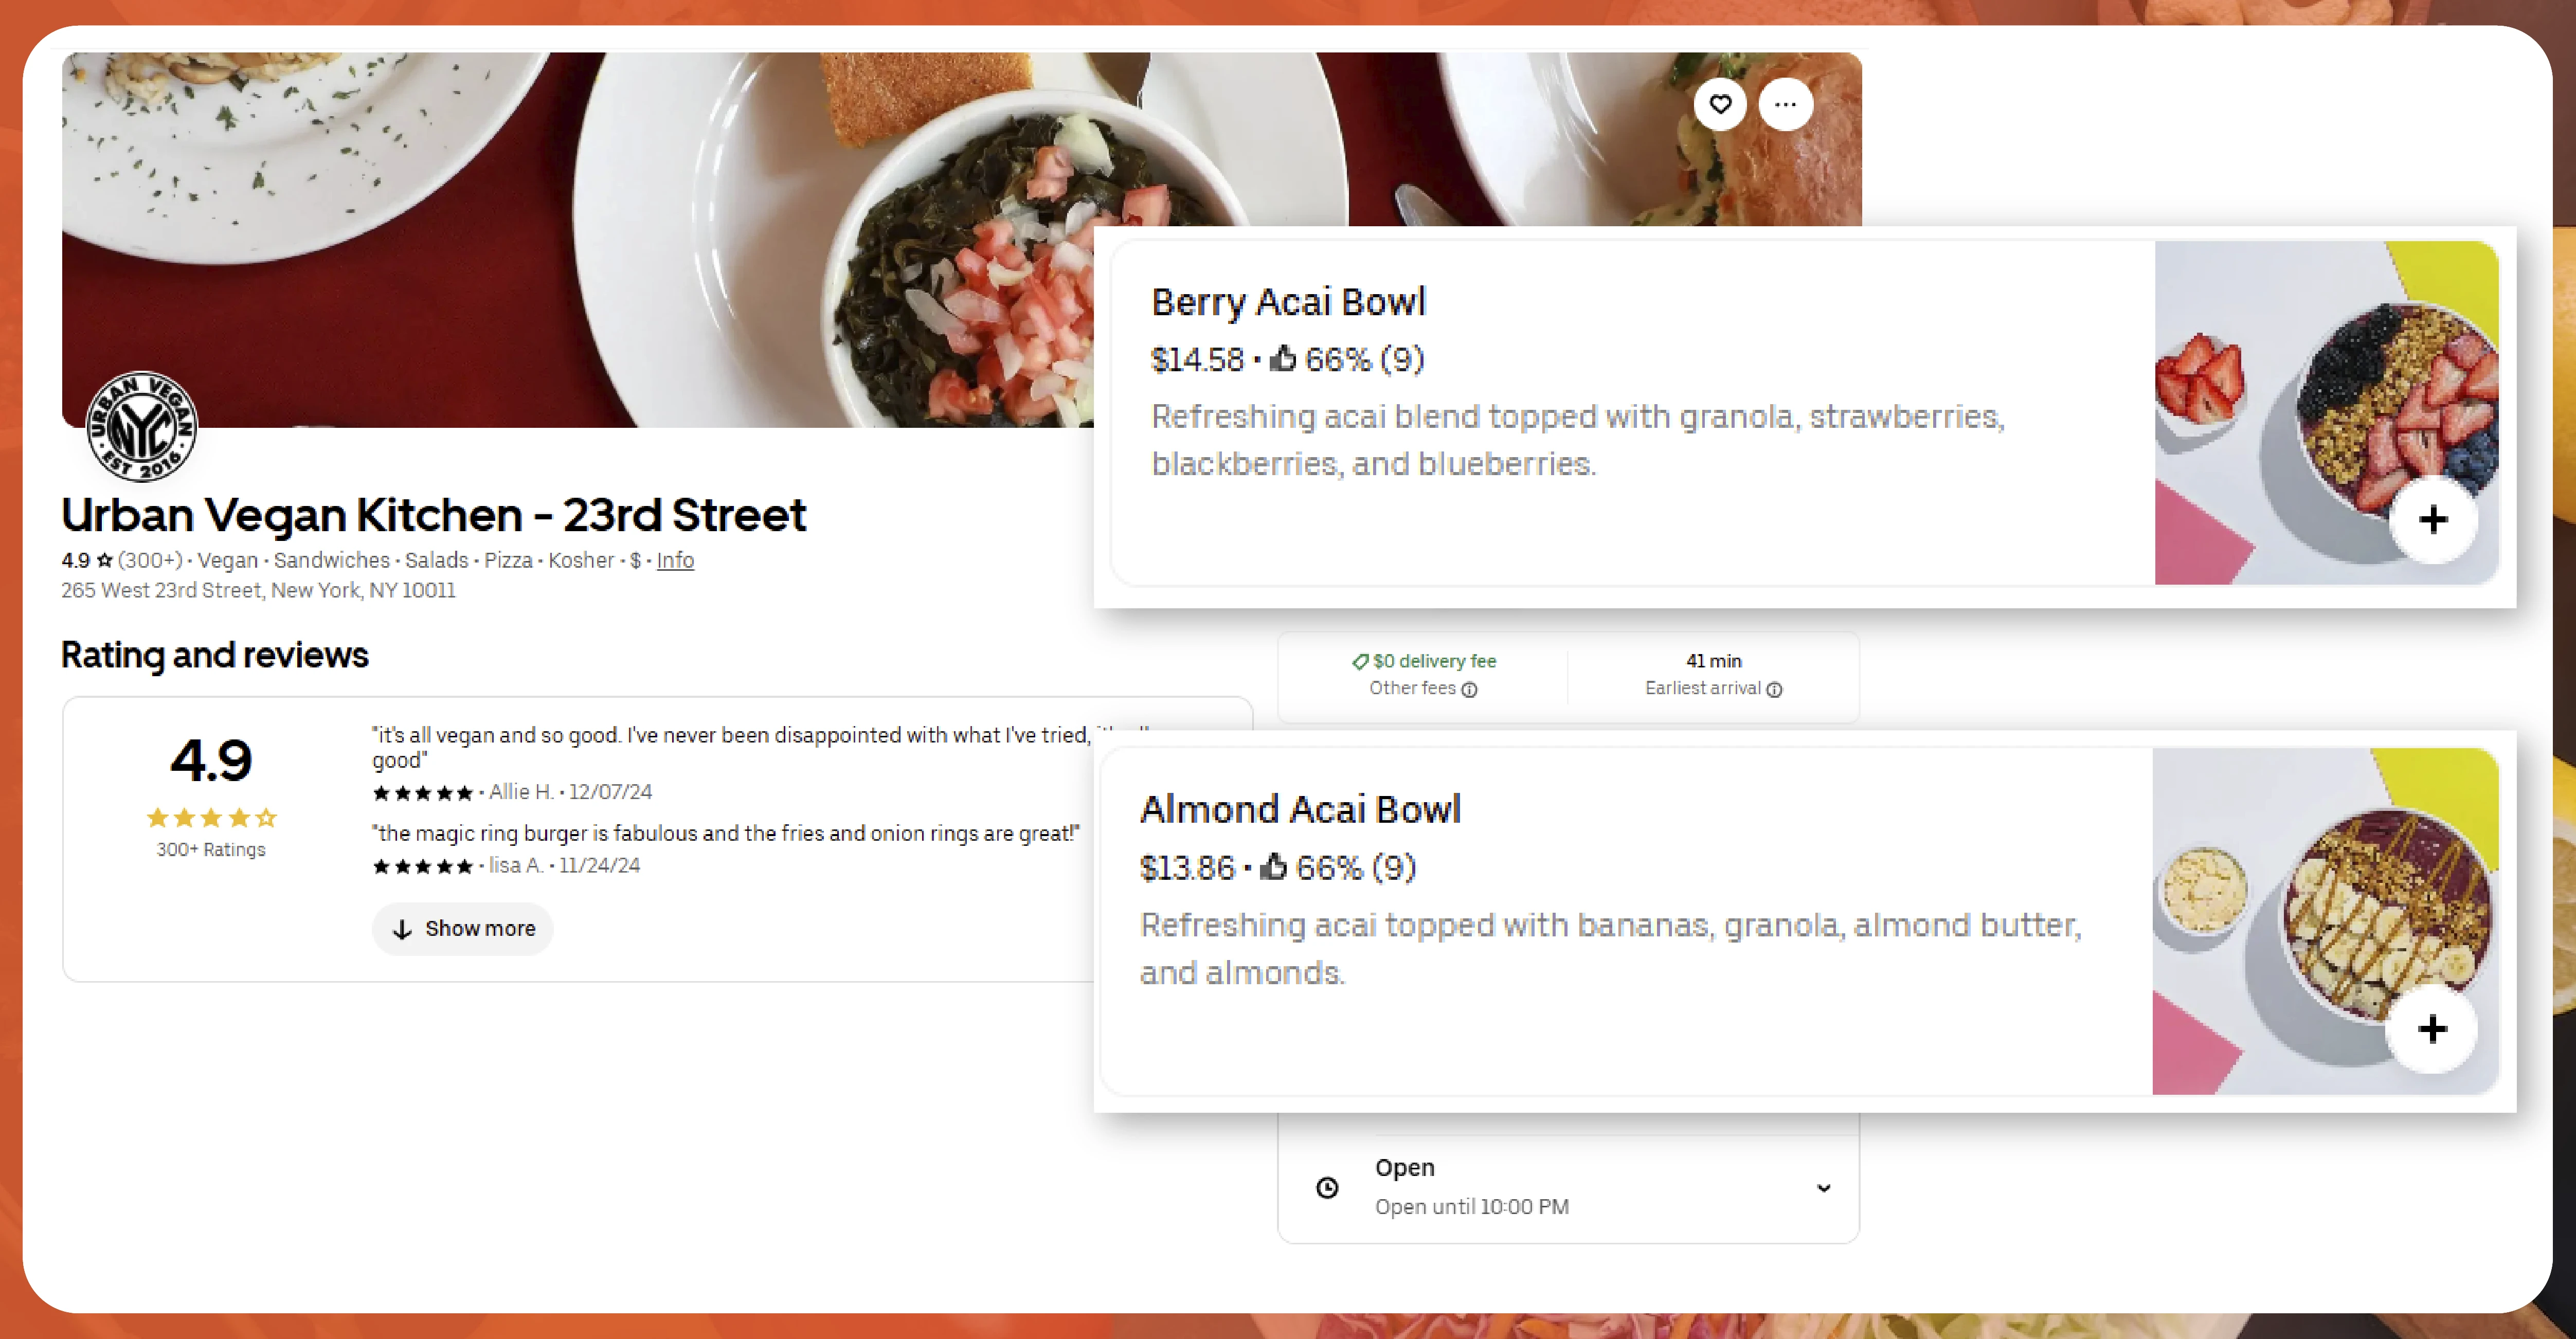2576x1339 pixels.
Task: Add Almond Acai Bowl with plus button
Action: coord(2432,1029)
